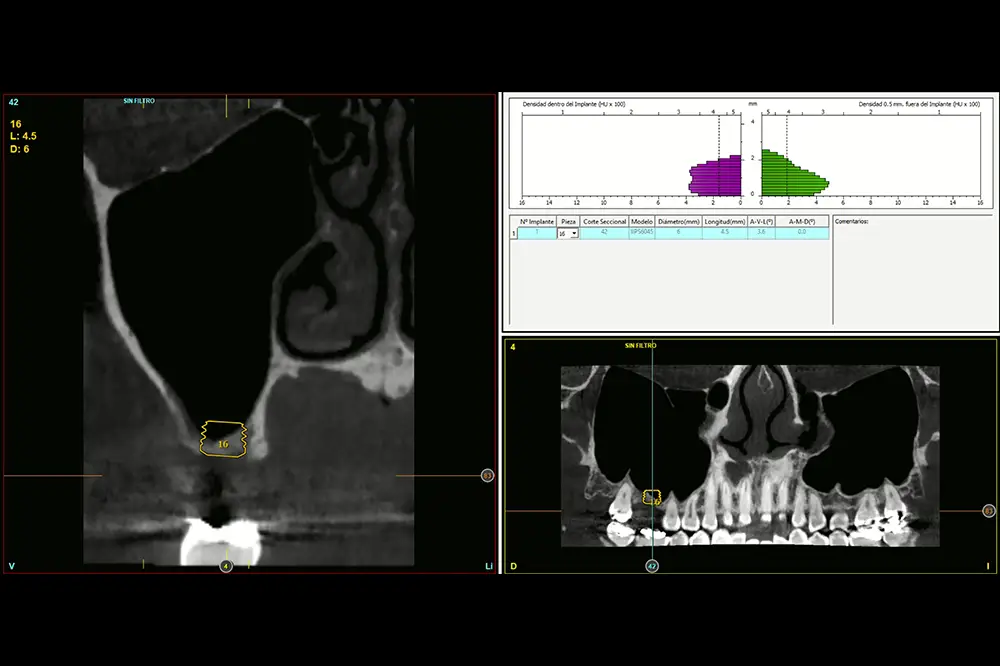This screenshot has width=1000, height=666.
Task: Select the yellow implant outline in panoramic view
Action: pyautogui.click(x=652, y=497)
